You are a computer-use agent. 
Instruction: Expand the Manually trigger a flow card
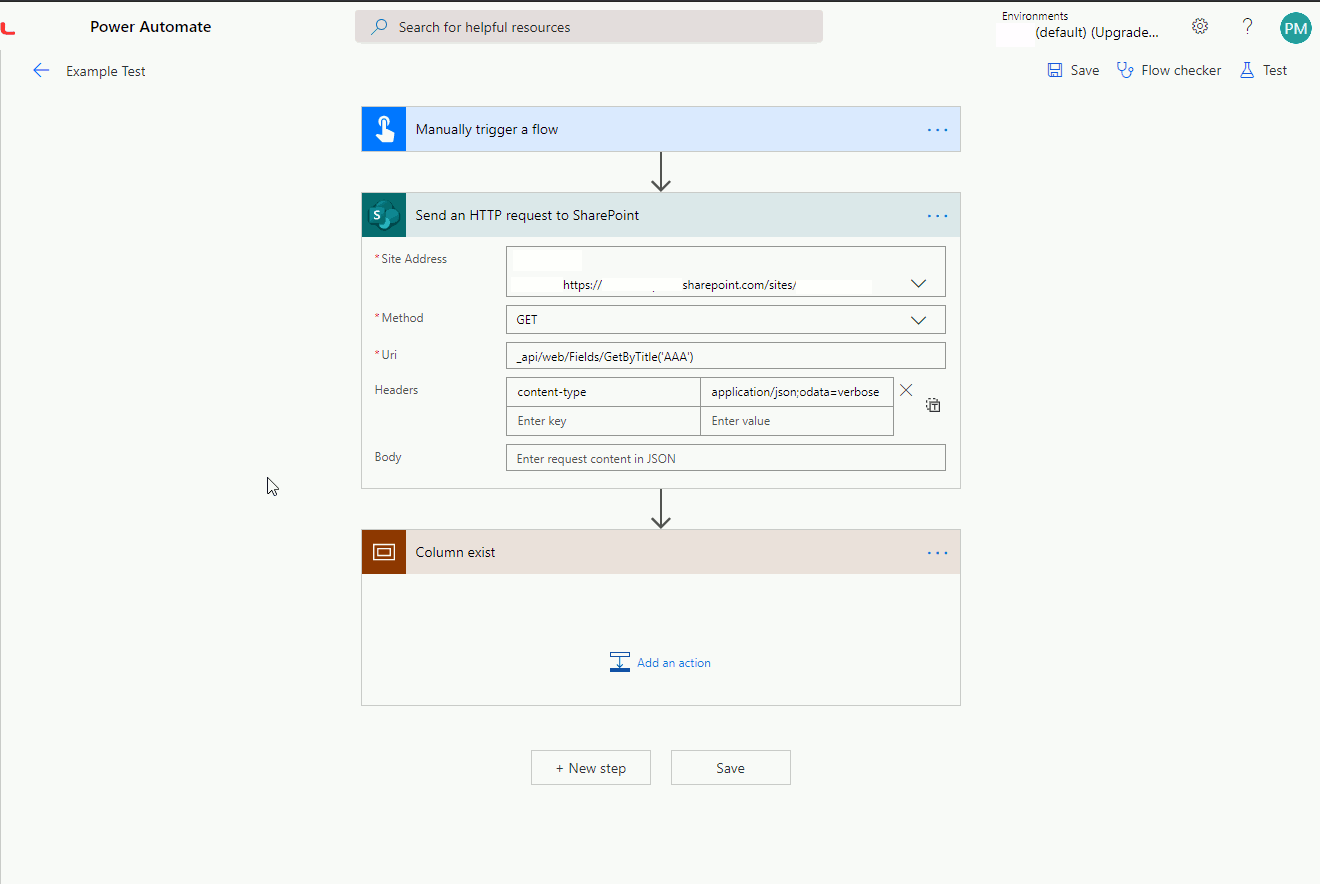click(661, 129)
